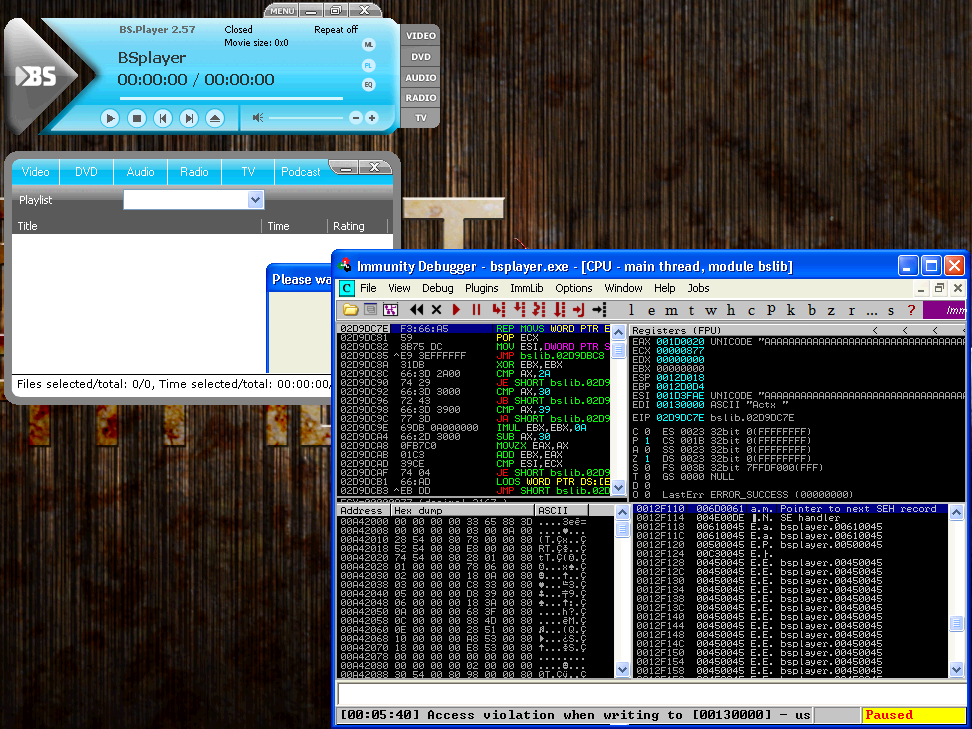The height and width of the screenshot is (729, 972).
Task: Open File menu in Immunity Debugger
Action: [x=368, y=288]
